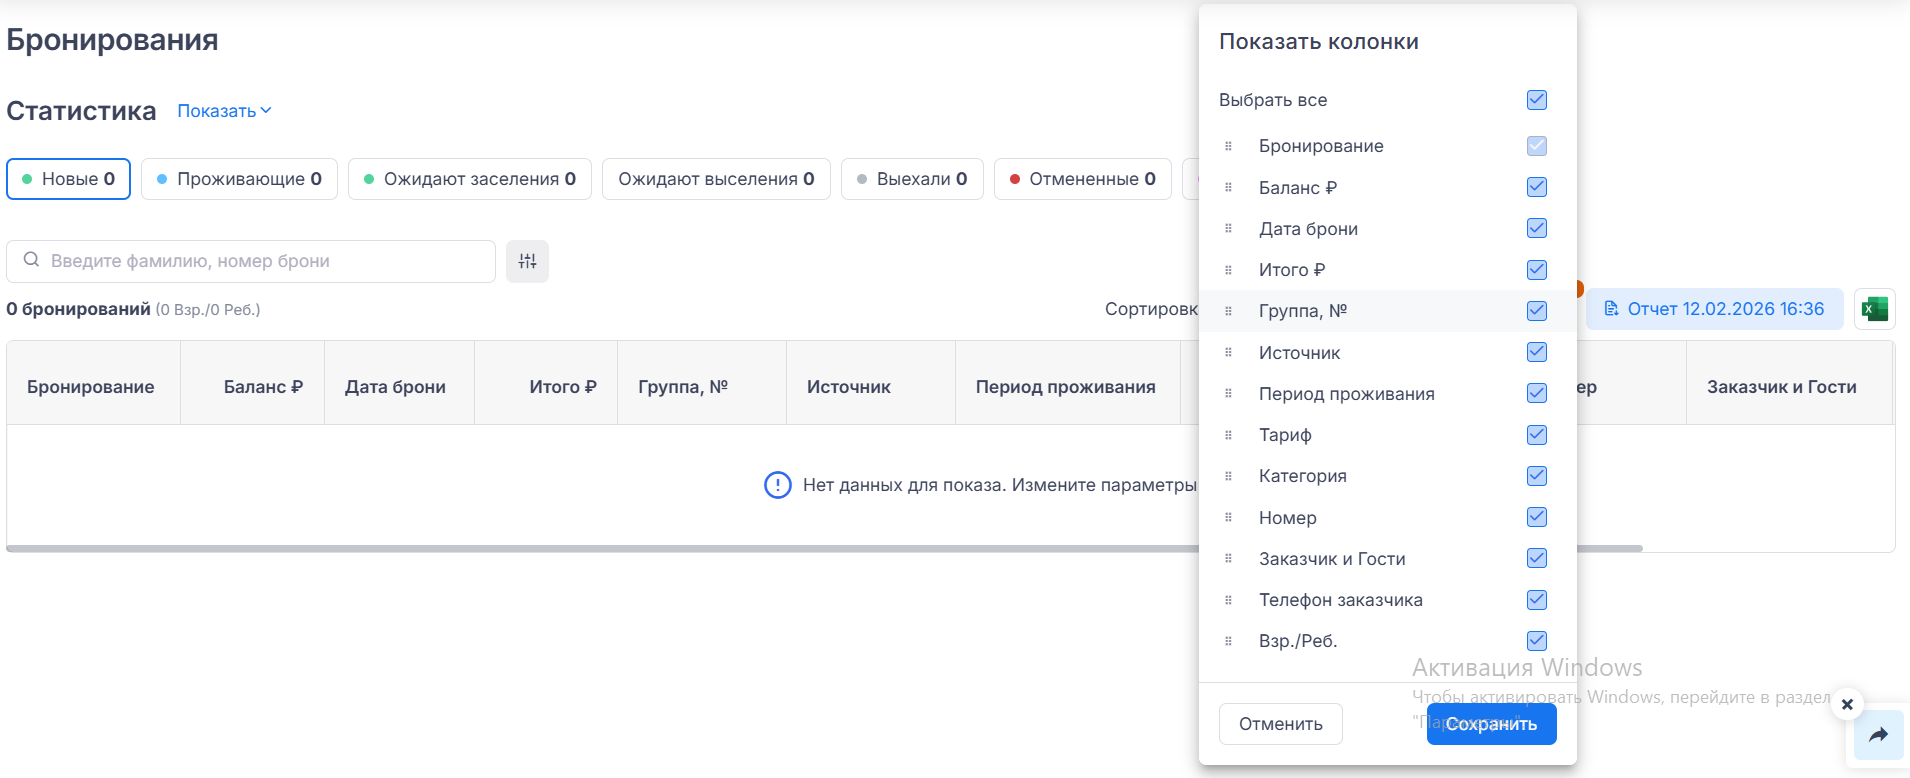Uncheck the Телефон заказчика column checkbox
The width and height of the screenshot is (1910, 778).
tap(1537, 600)
